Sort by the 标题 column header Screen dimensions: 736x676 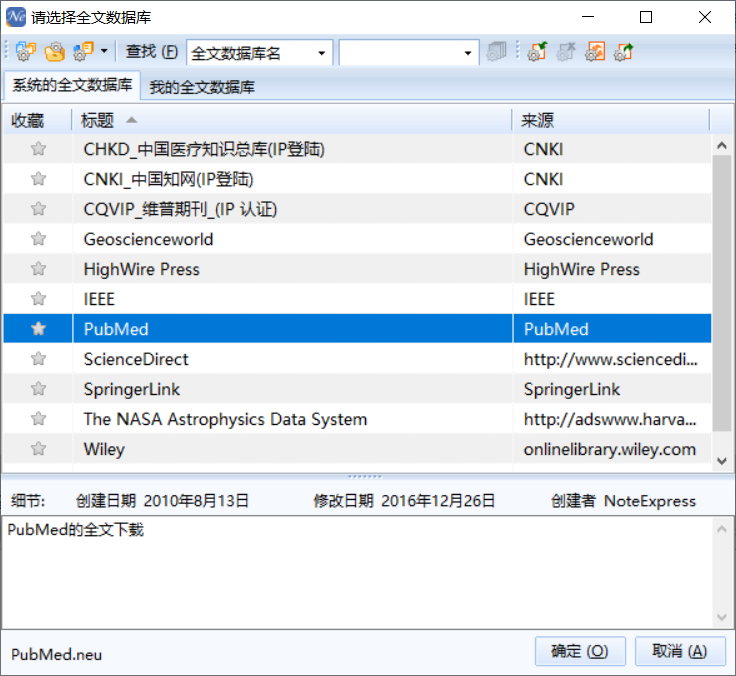point(291,121)
